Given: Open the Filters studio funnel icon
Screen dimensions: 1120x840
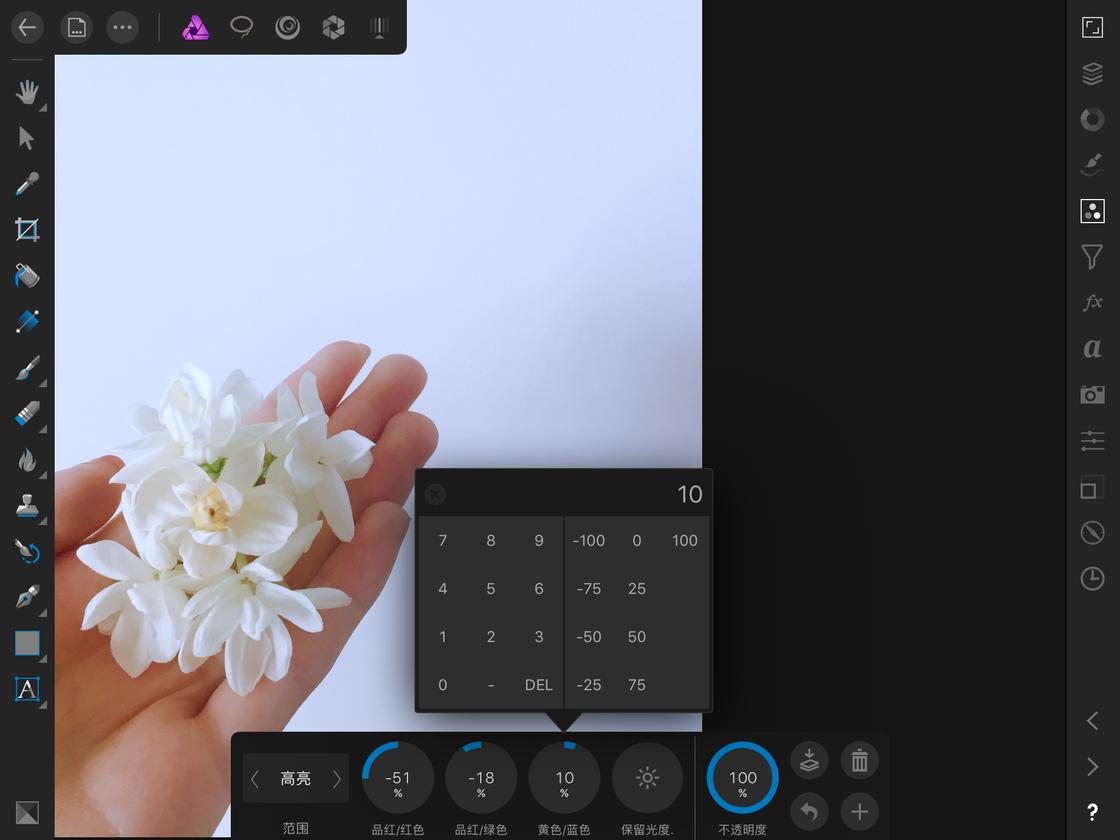Looking at the screenshot, I should point(1092,257).
